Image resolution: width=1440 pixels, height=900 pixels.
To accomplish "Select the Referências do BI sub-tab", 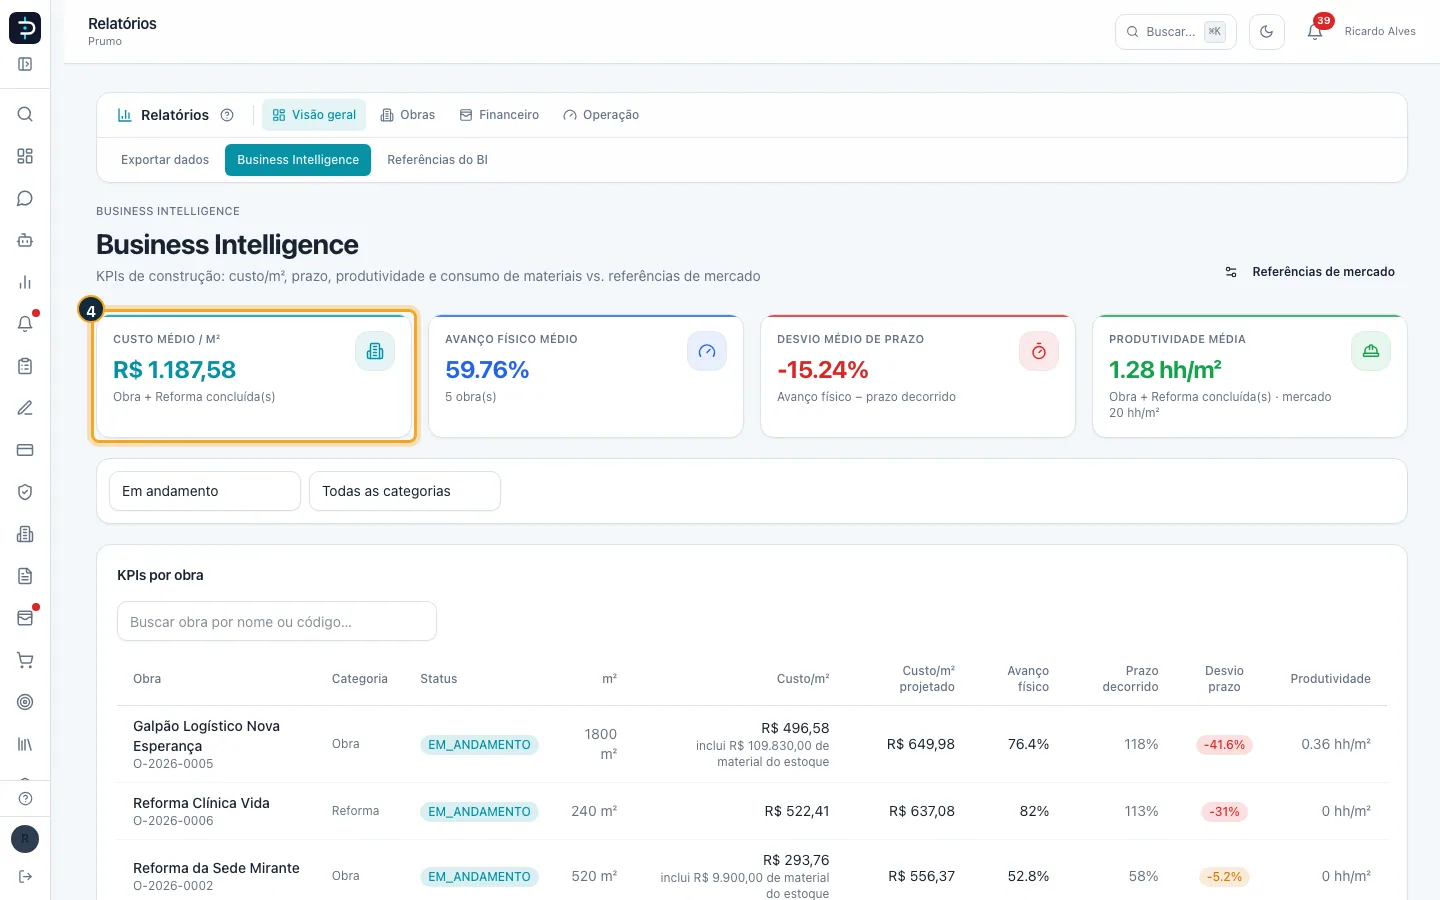I will (437, 160).
